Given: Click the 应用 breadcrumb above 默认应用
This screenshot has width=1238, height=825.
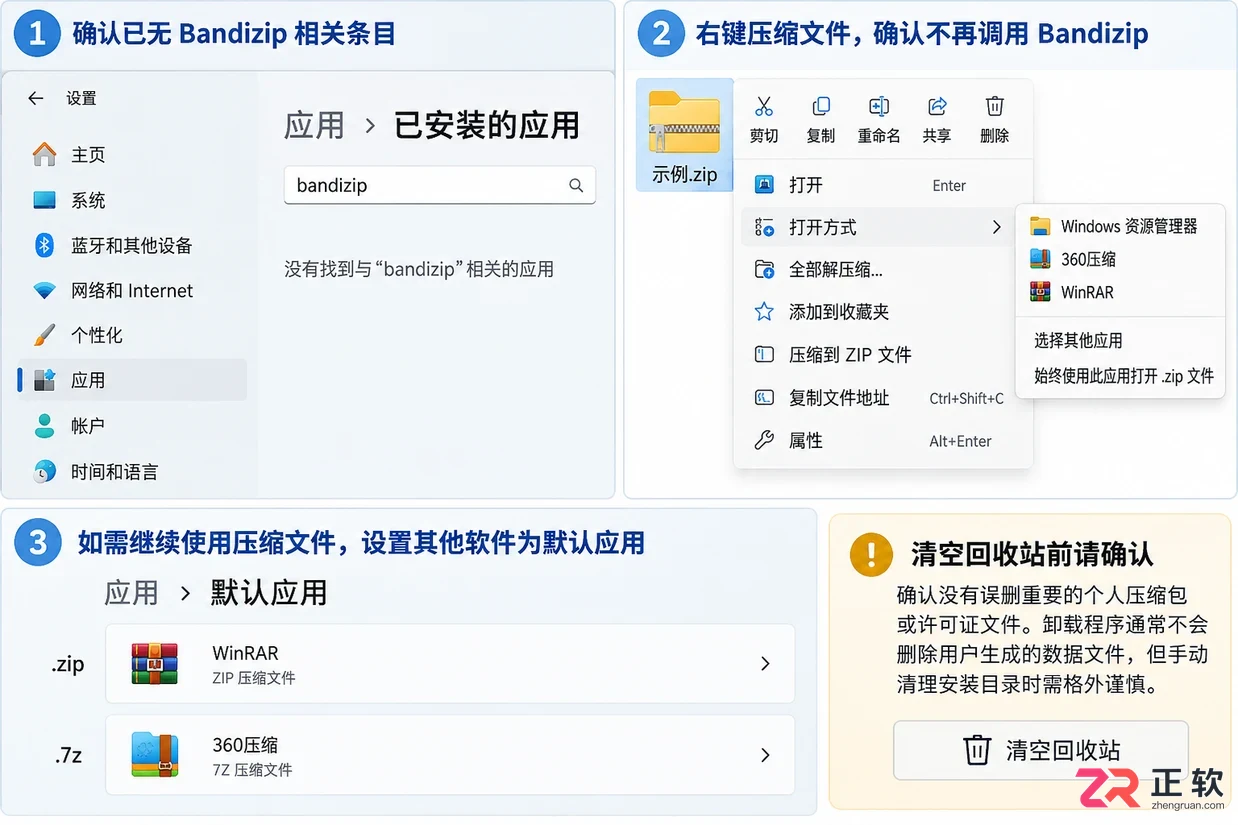Looking at the screenshot, I should [x=132, y=593].
